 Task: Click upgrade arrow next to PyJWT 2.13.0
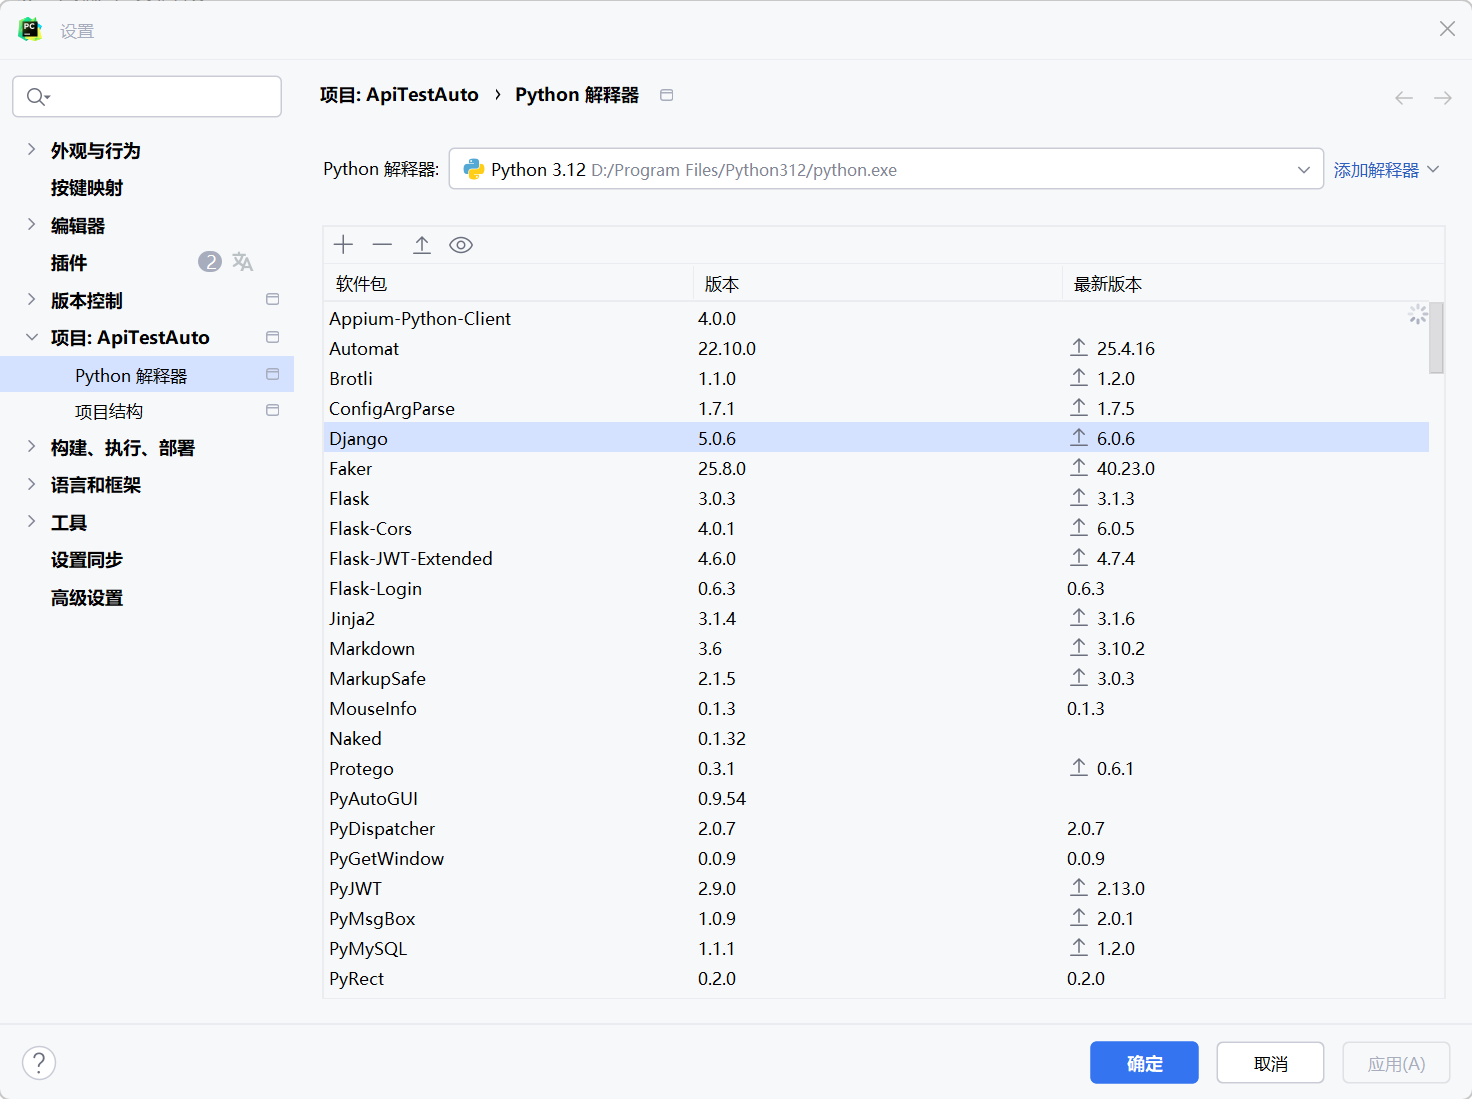[x=1079, y=888]
